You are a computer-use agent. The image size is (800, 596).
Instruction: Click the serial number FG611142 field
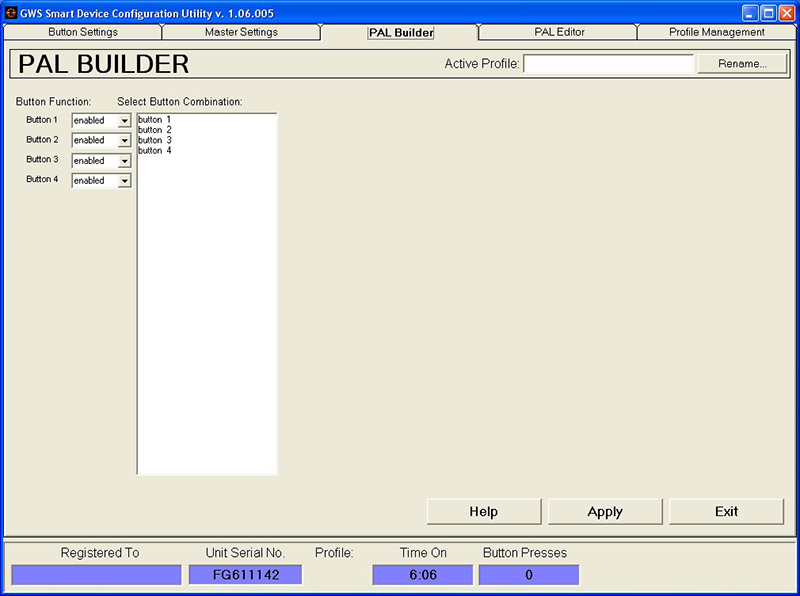[245, 575]
